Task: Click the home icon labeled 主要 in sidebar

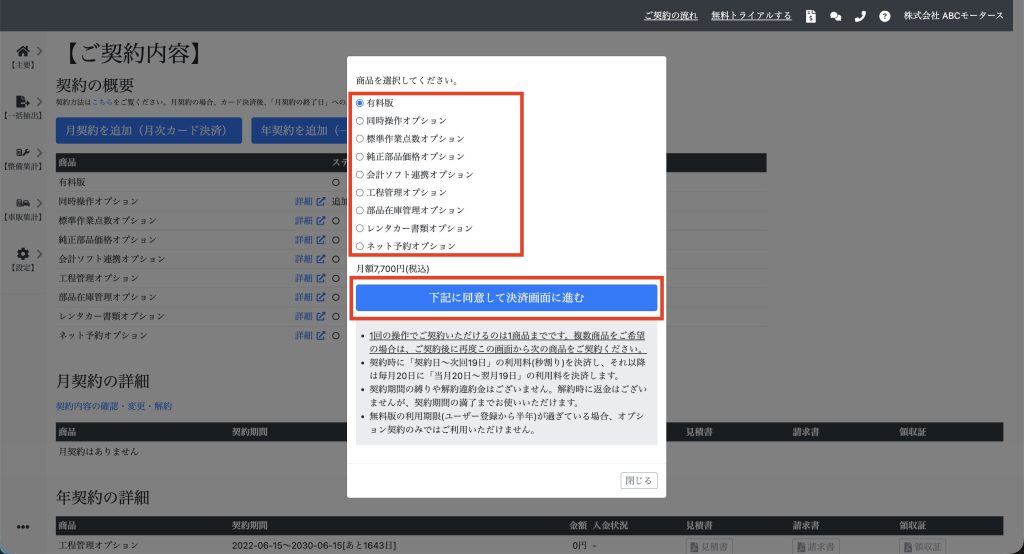Action: coord(23,51)
